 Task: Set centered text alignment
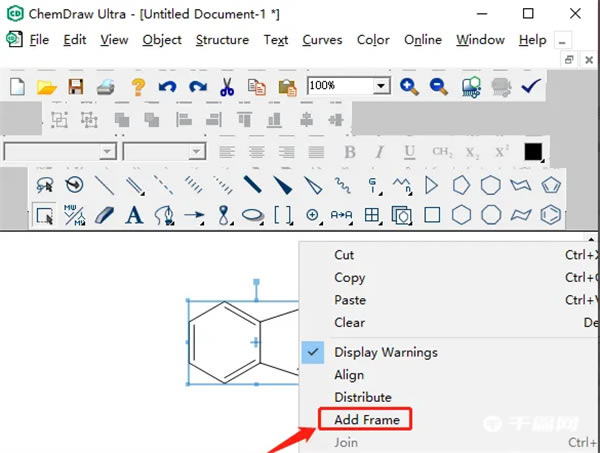pyautogui.click(x=256, y=152)
